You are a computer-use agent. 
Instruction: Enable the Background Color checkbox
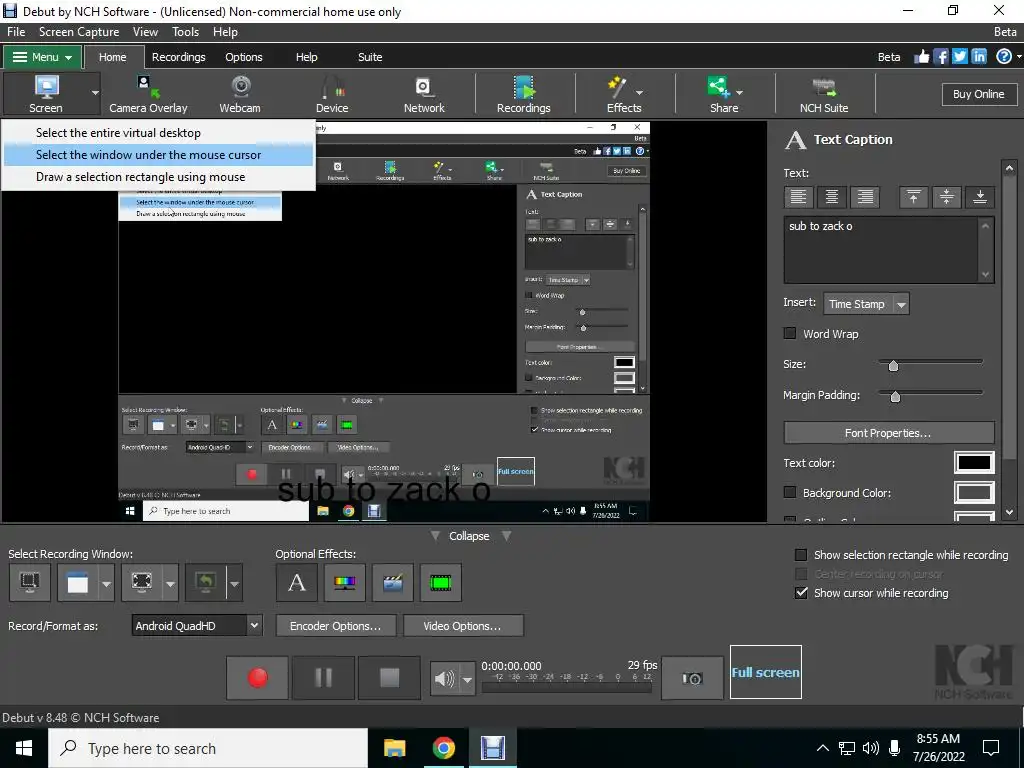pyautogui.click(x=790, y=492)
